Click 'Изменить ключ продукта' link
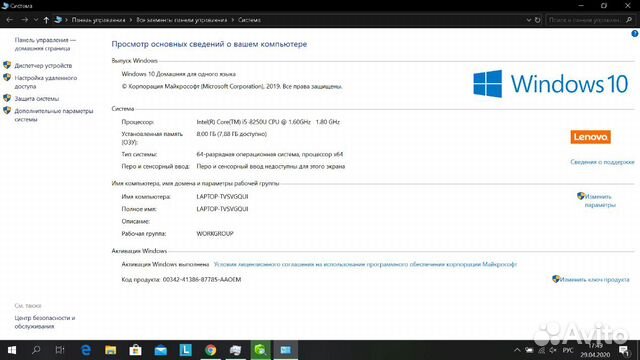 (x=594, y=280)
